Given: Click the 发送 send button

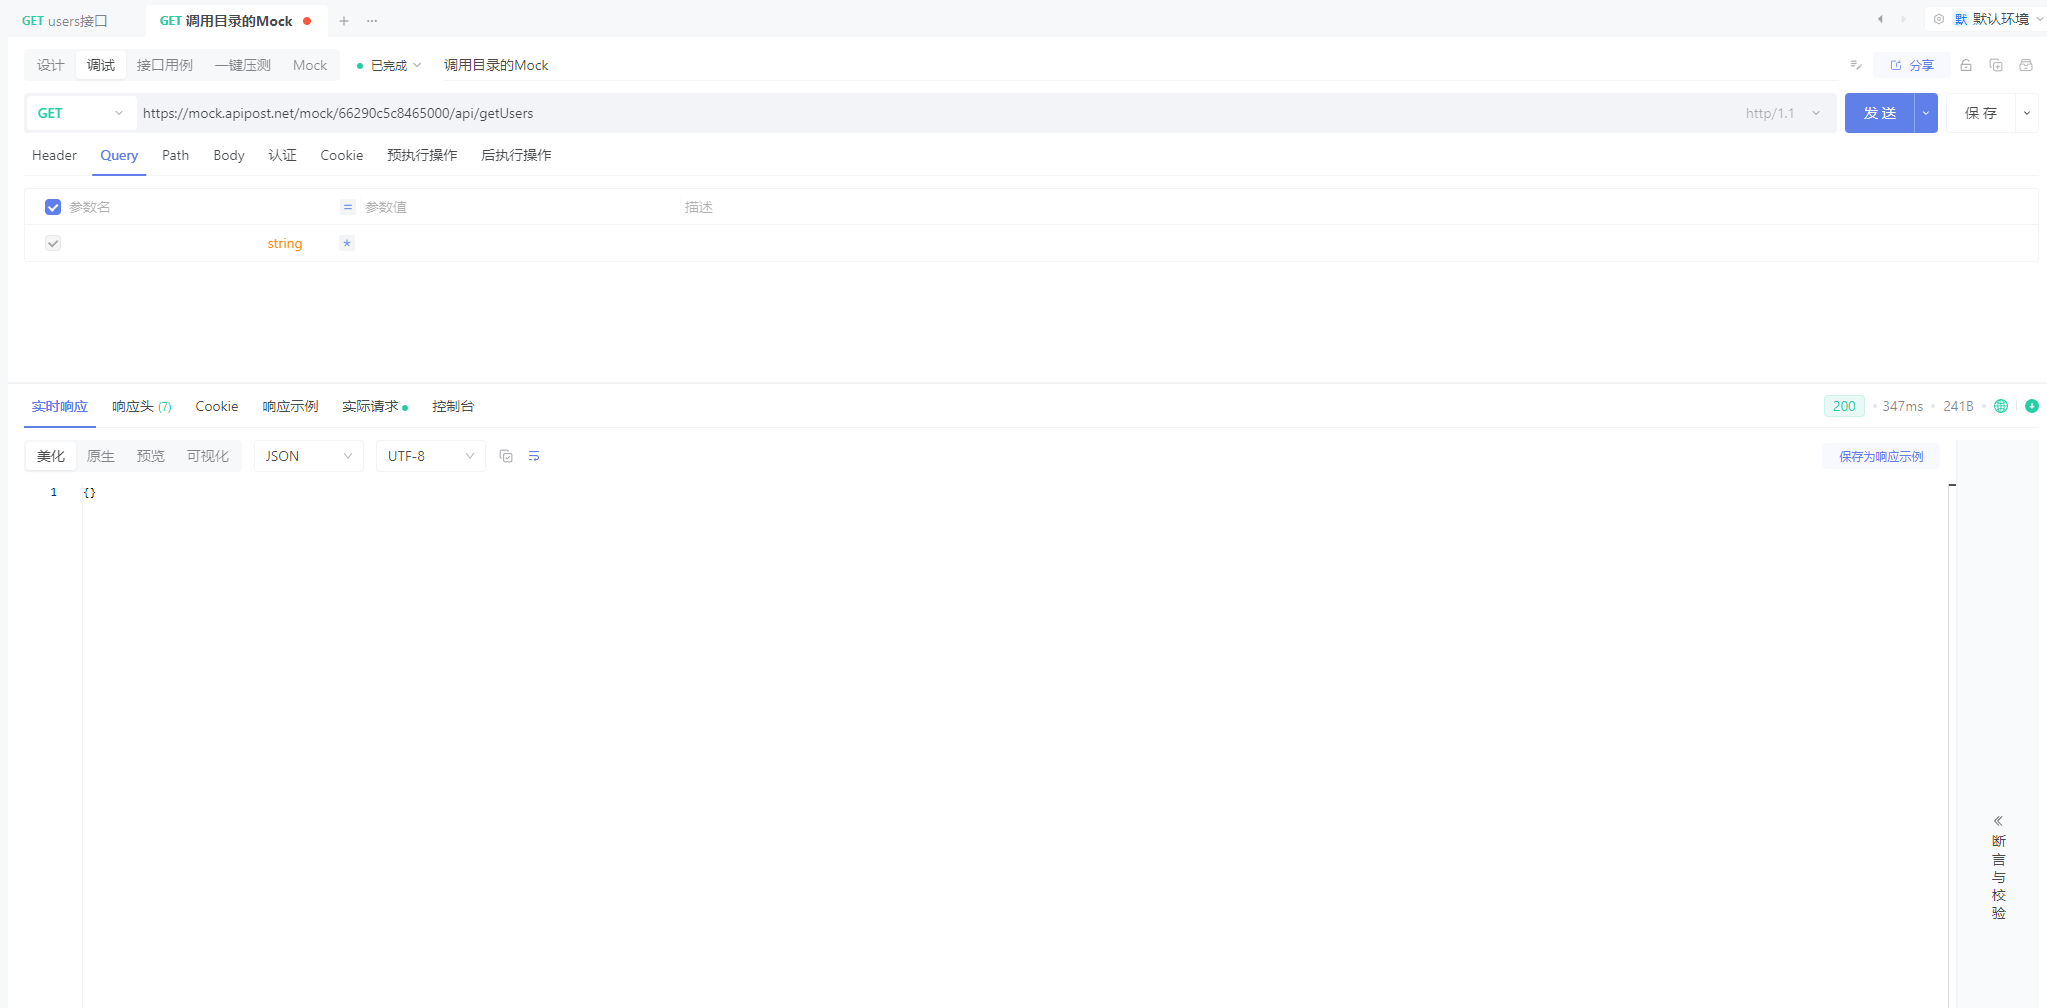Looking at the screenshot, I should click(x=1880, y=113).
